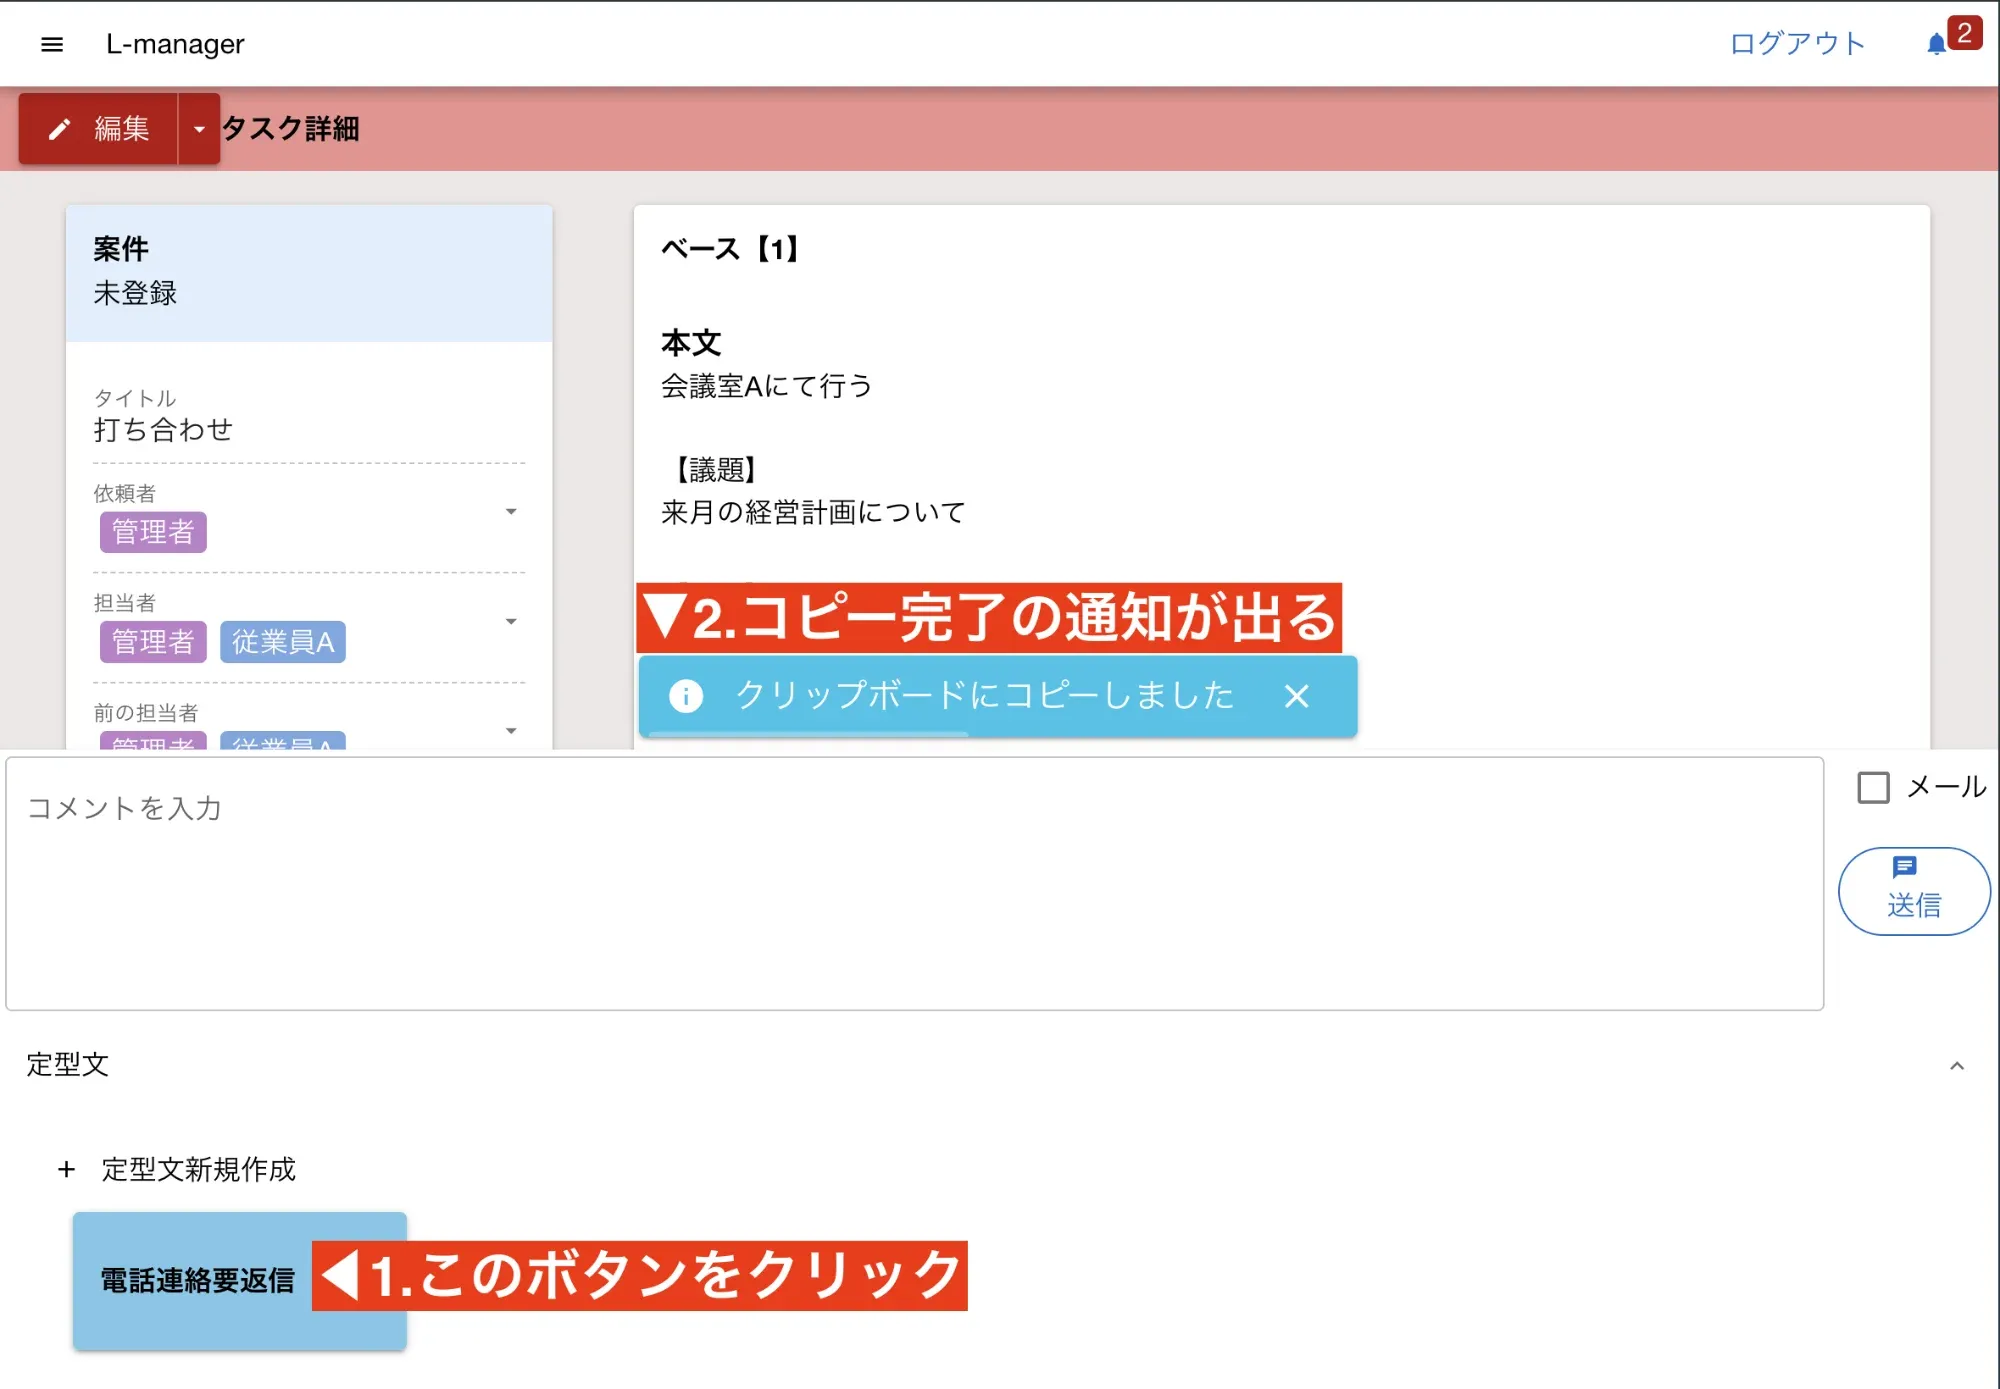Click the info icon in notification
The image size is (2000, 1389).
[x=686, y=696]
